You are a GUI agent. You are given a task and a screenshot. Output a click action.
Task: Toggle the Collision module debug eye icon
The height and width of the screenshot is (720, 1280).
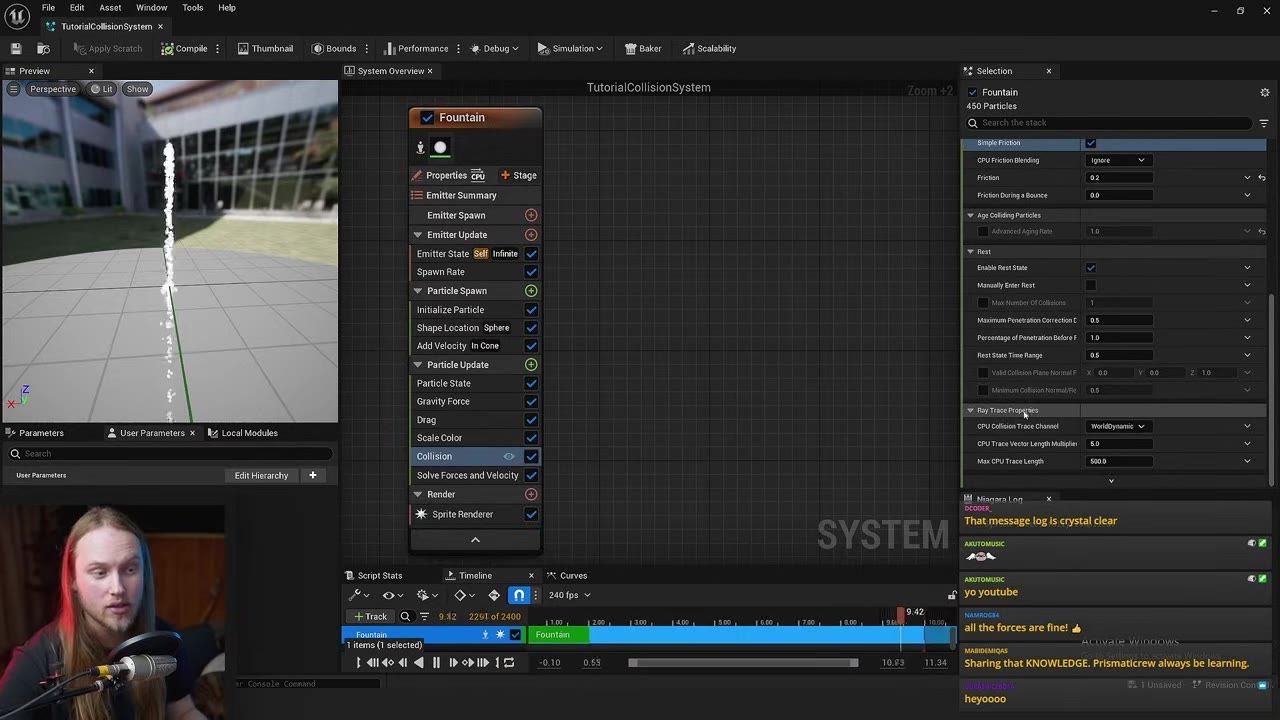click(x=509, y=456)
